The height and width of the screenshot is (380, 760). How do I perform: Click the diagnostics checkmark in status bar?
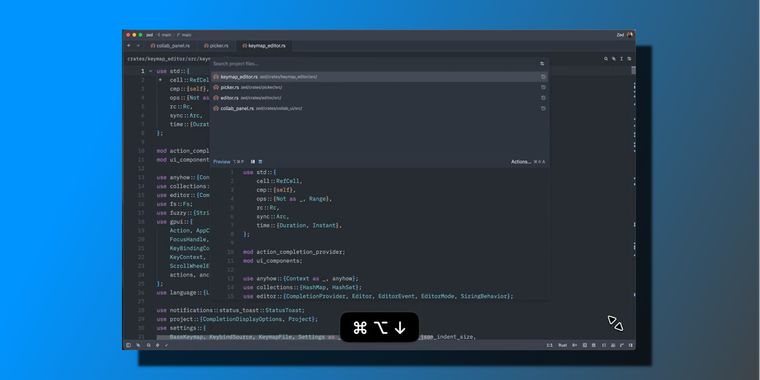166,345
